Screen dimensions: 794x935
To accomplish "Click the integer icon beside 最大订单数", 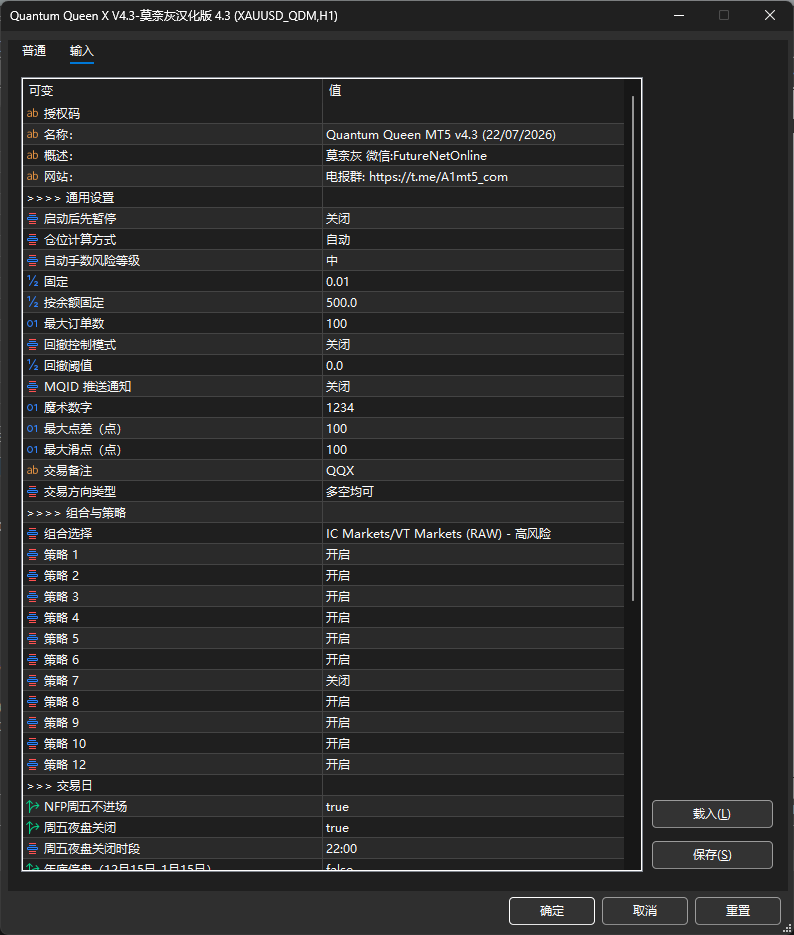I will pyautogui.click(x=33, y=324).
